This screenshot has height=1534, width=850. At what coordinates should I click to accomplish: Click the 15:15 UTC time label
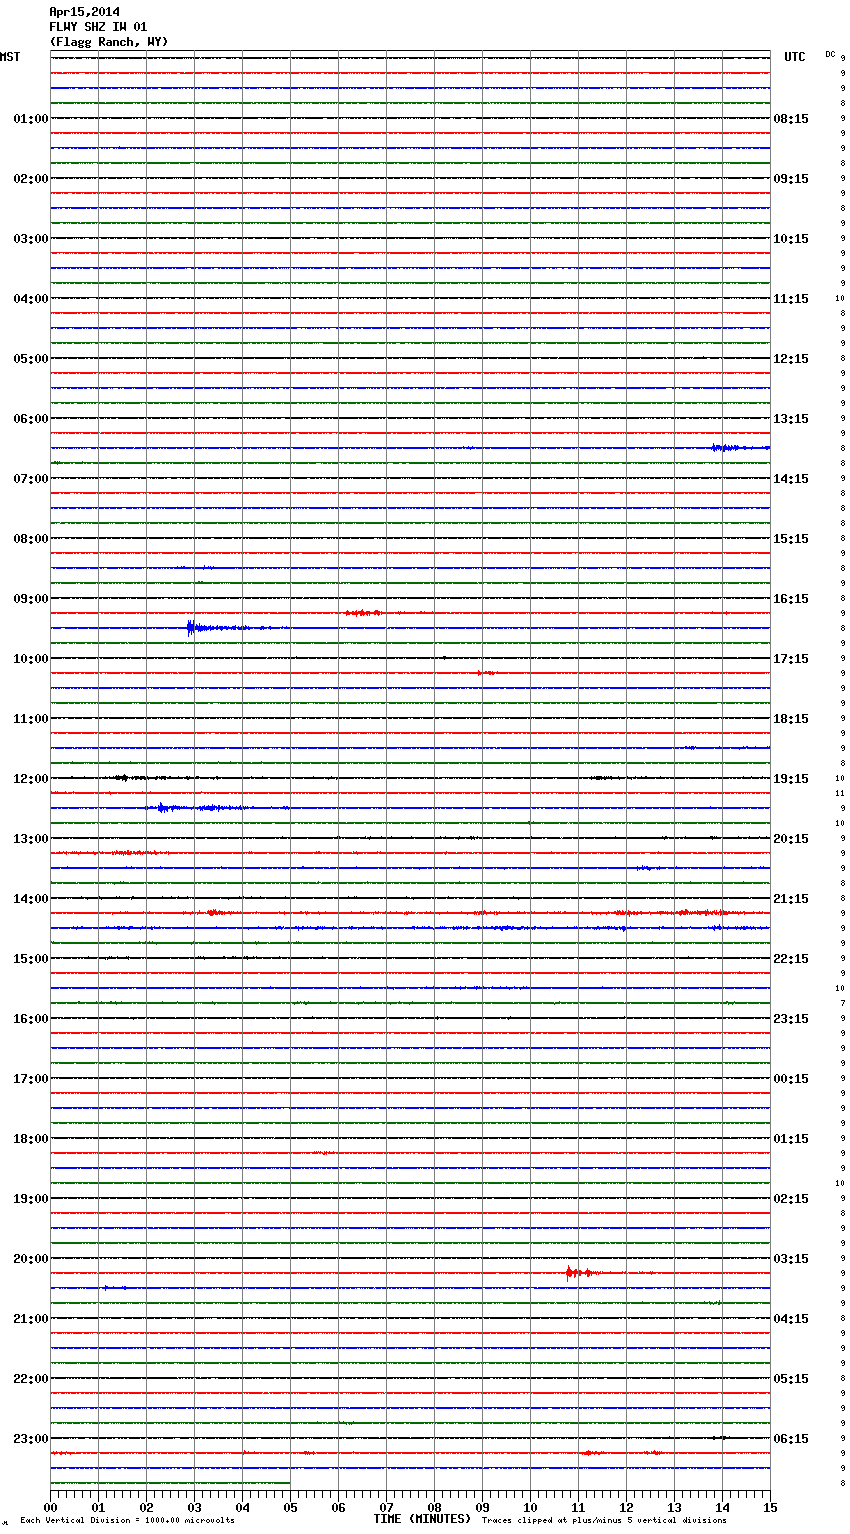(x=791, y=539)
